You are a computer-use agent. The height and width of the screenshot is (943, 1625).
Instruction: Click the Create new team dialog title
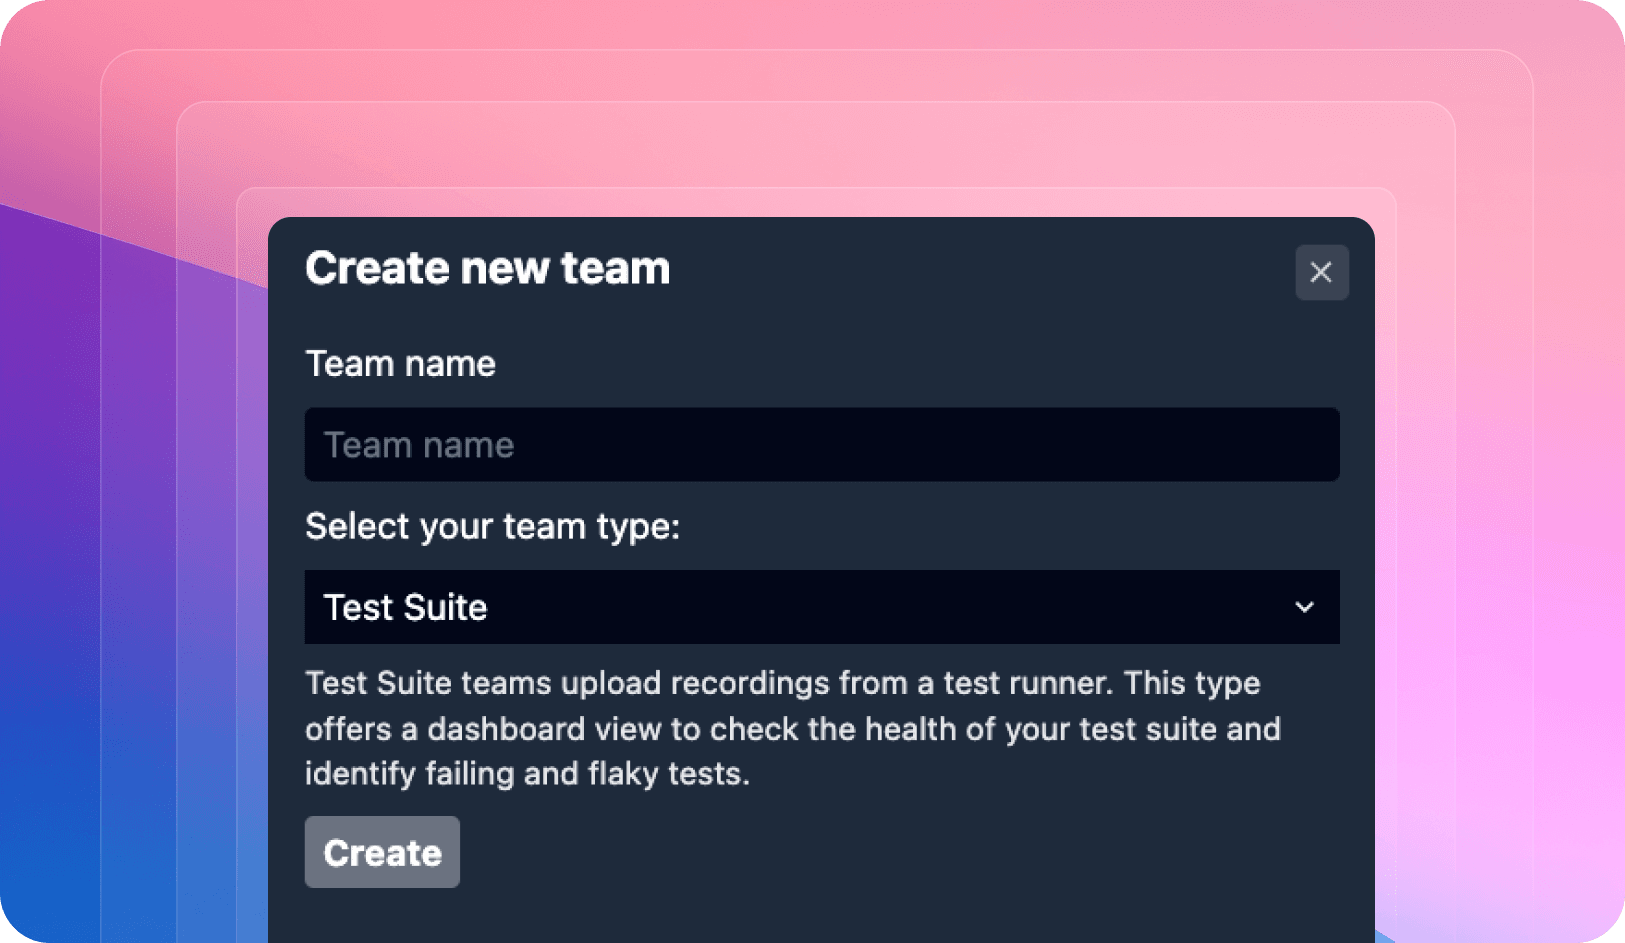[x=487, y=268]
